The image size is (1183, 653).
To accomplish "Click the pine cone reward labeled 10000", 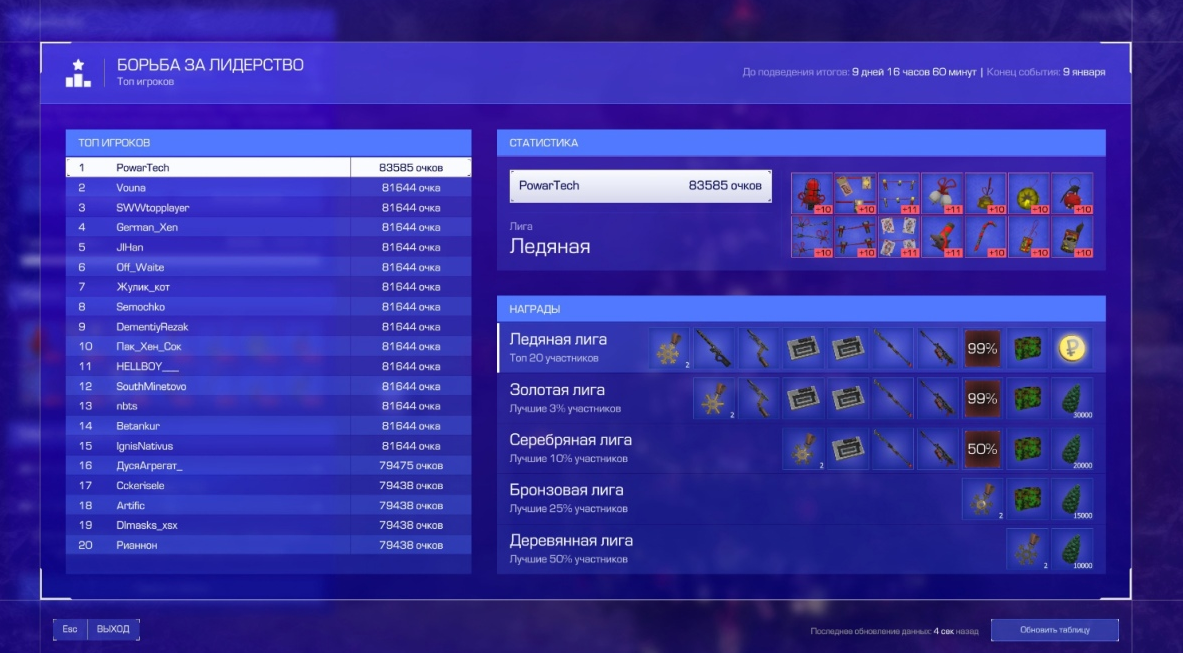I will pos(1072,549).
